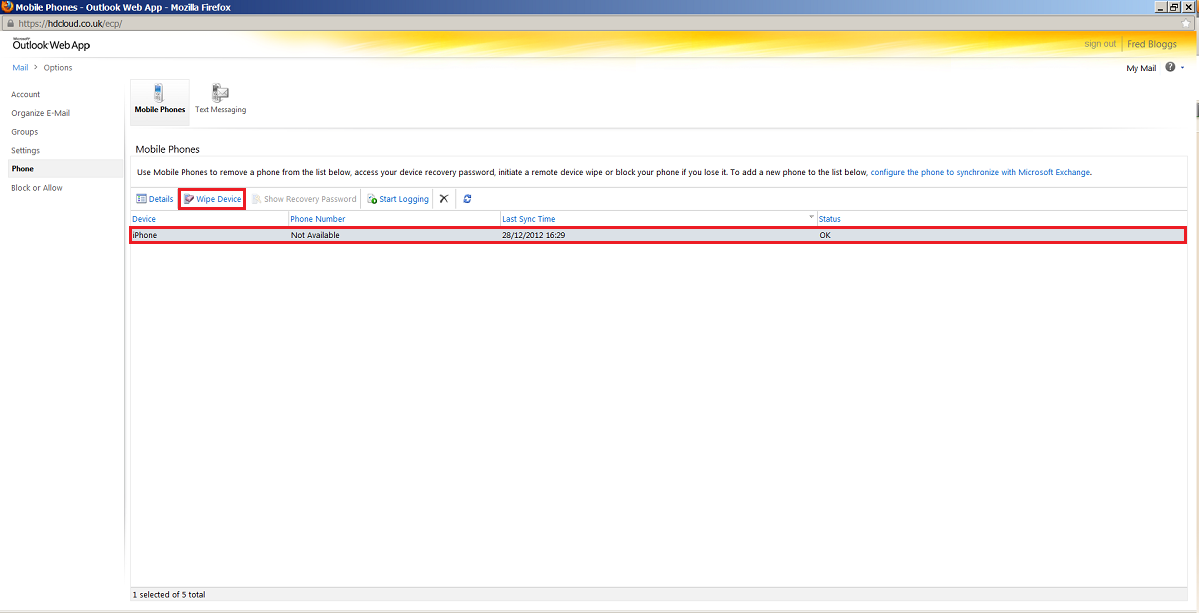Bookmark the page with the star icon

click(1185, 23)
